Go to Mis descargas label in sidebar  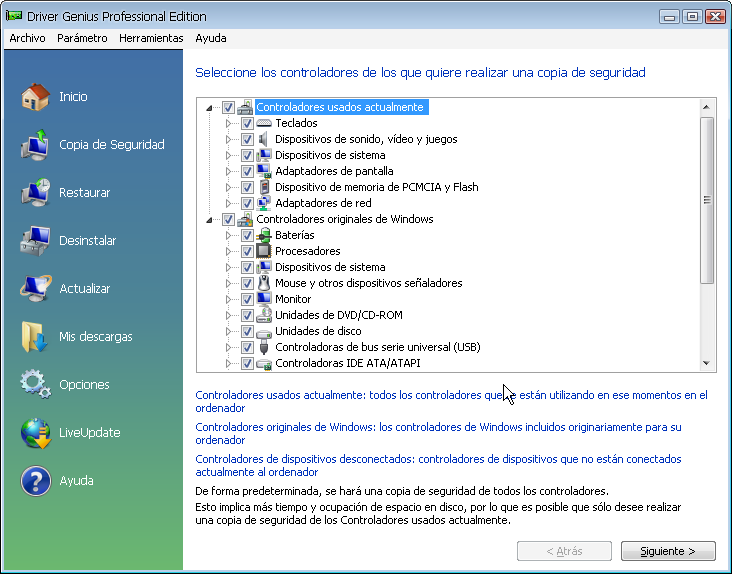coord(96,336)
